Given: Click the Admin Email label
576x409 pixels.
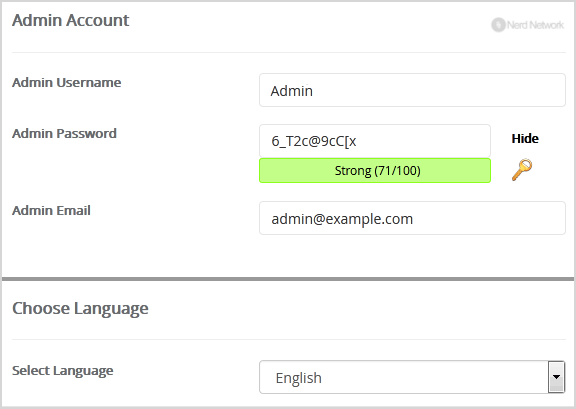Looking at the screenshot, I should click(51, 211).
